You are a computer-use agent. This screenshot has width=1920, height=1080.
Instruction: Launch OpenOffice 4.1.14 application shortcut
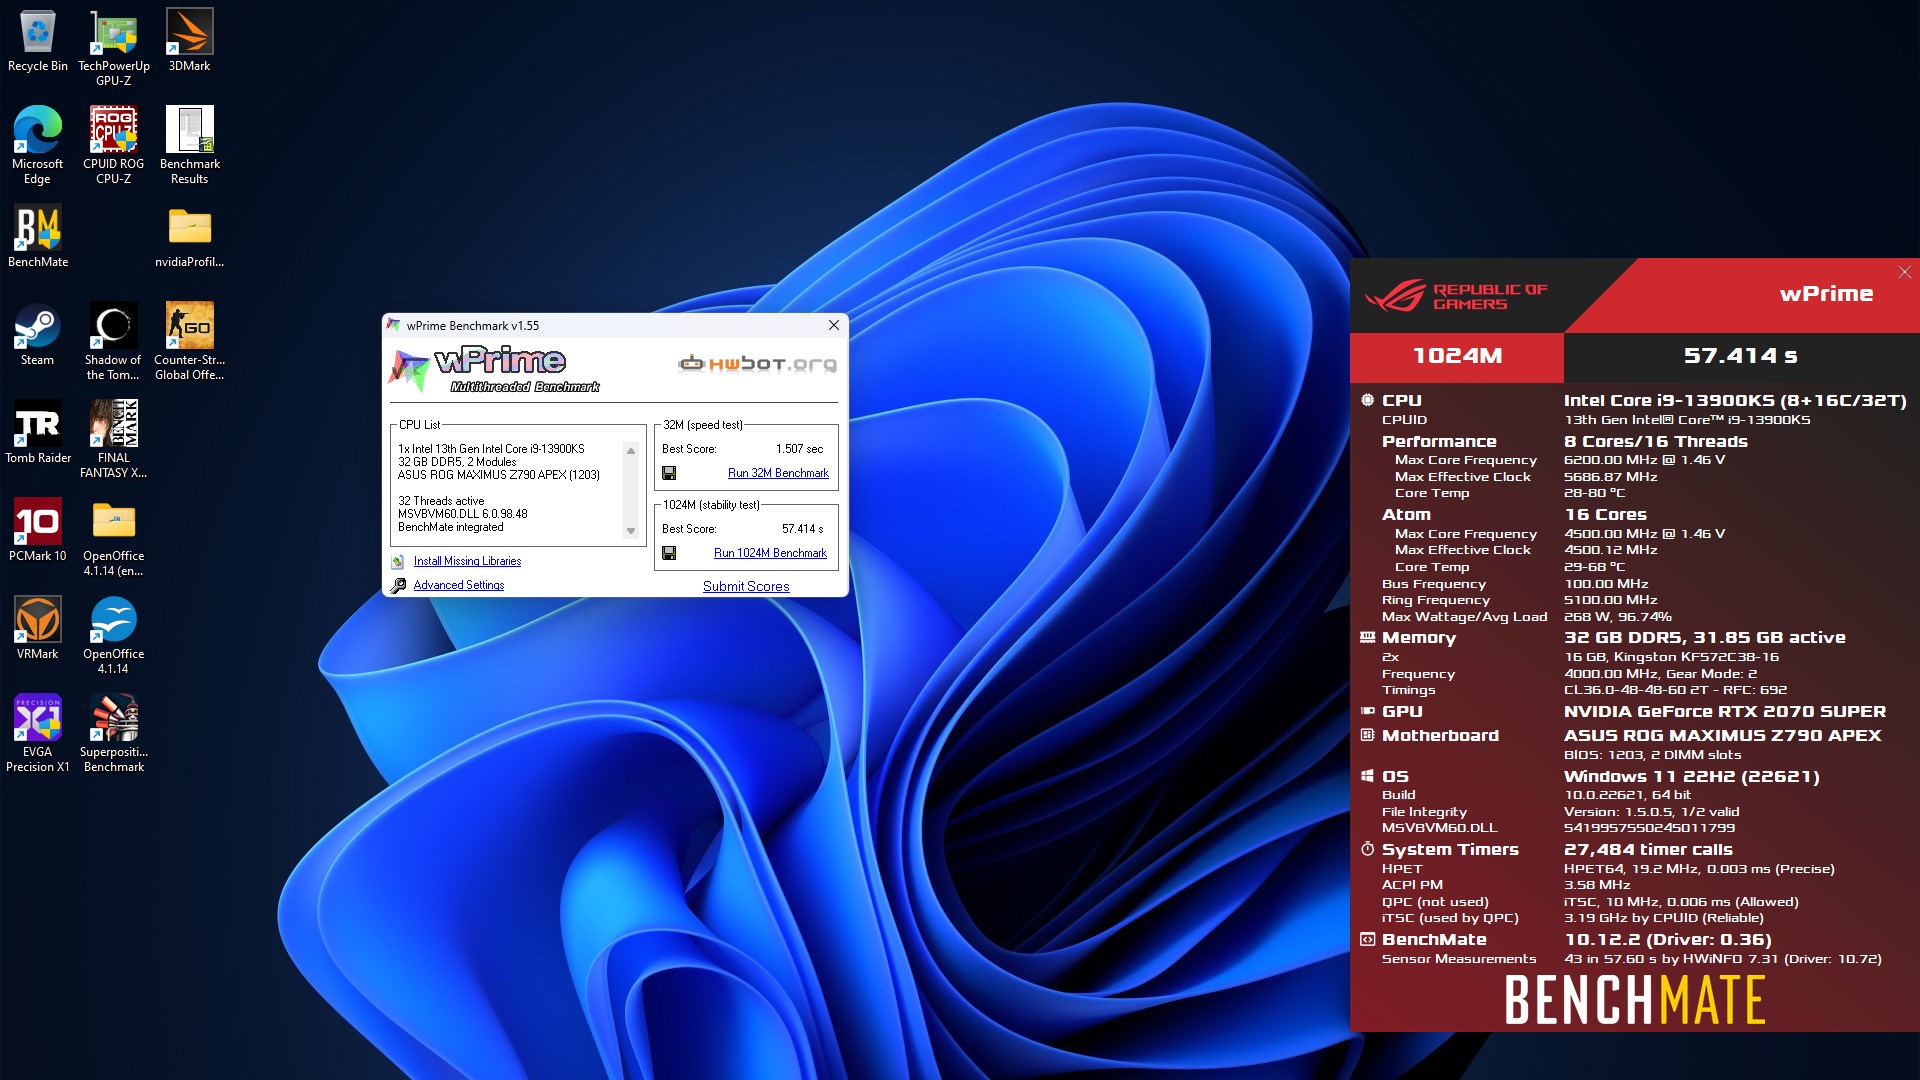pyautogui.click(x=114, y=636)
